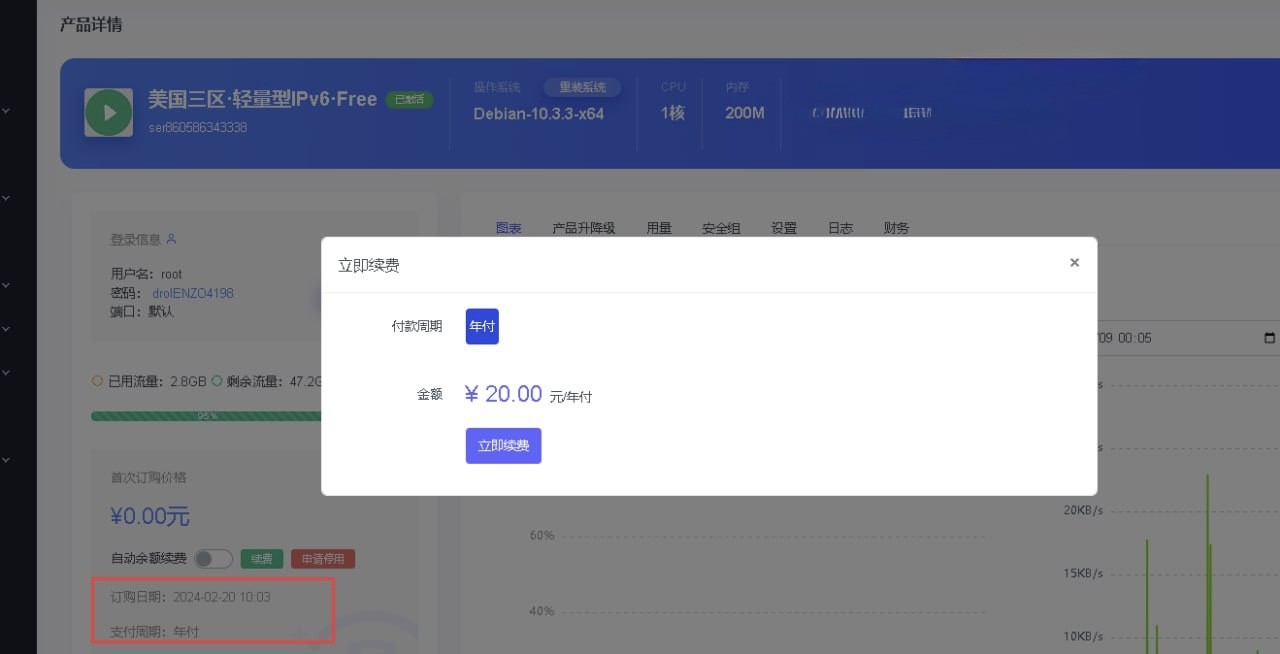Image resolution: width=1280 pixels, height=654 pixels.
Task: Open the 日志 tab
Action: [840, 228]
